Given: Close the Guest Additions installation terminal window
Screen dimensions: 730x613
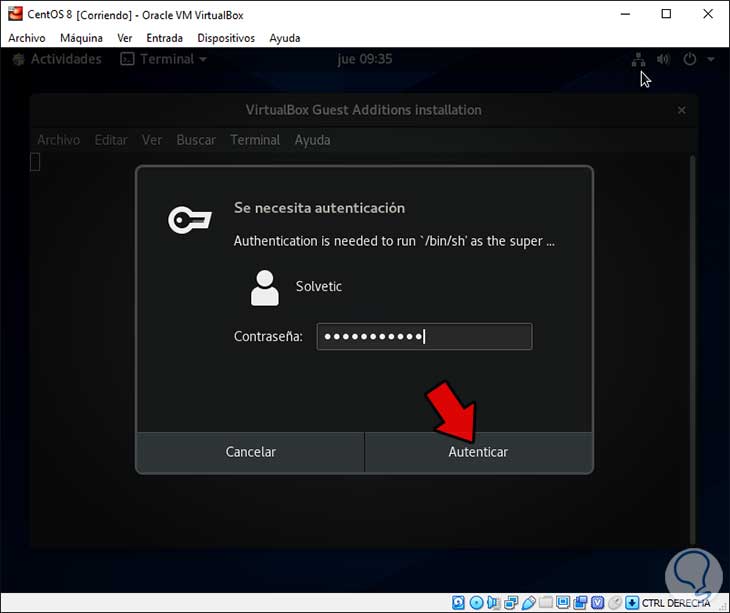Looking at the screenshot, I should tap(682, 110).
